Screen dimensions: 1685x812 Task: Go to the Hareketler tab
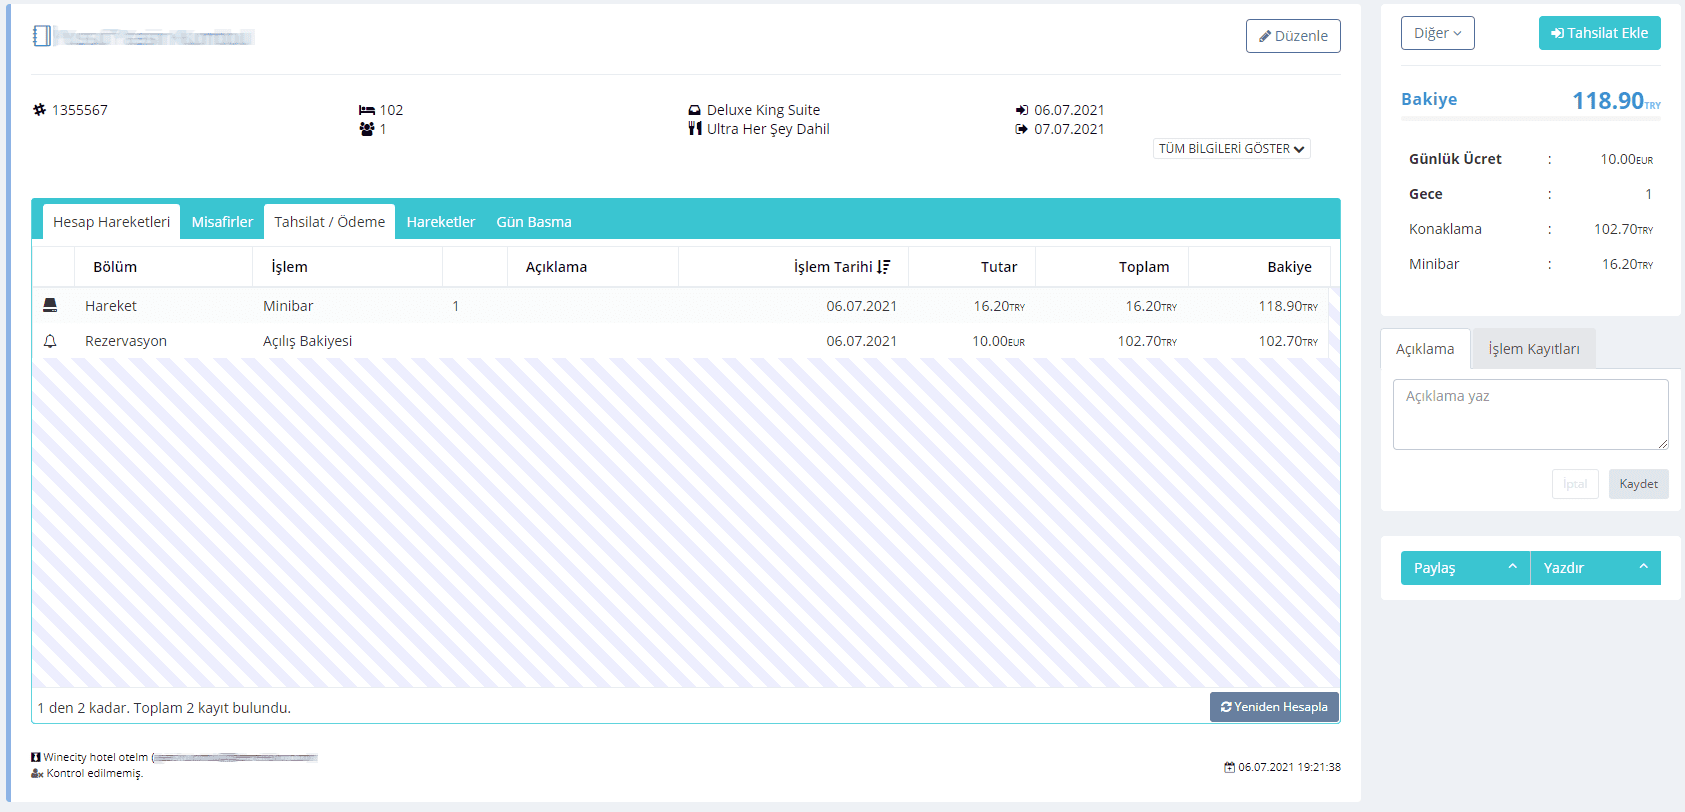pos(441,222)
